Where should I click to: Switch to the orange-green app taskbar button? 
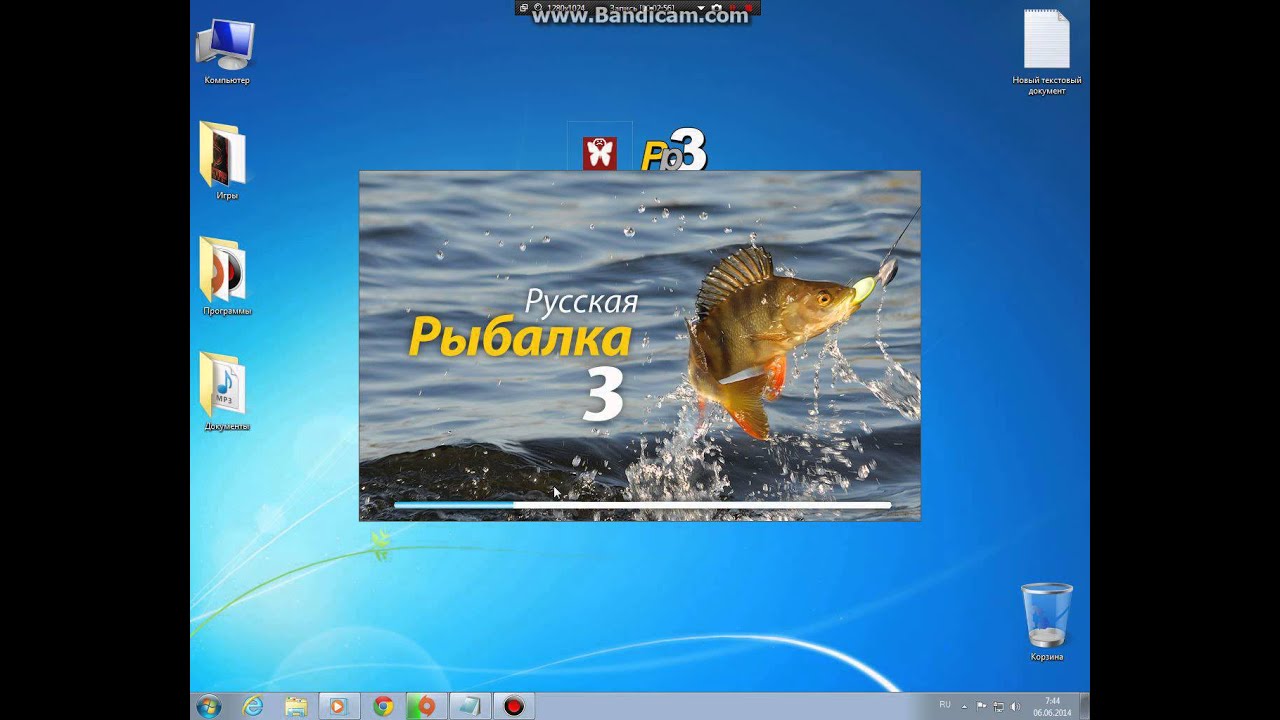tap(427, 706)
